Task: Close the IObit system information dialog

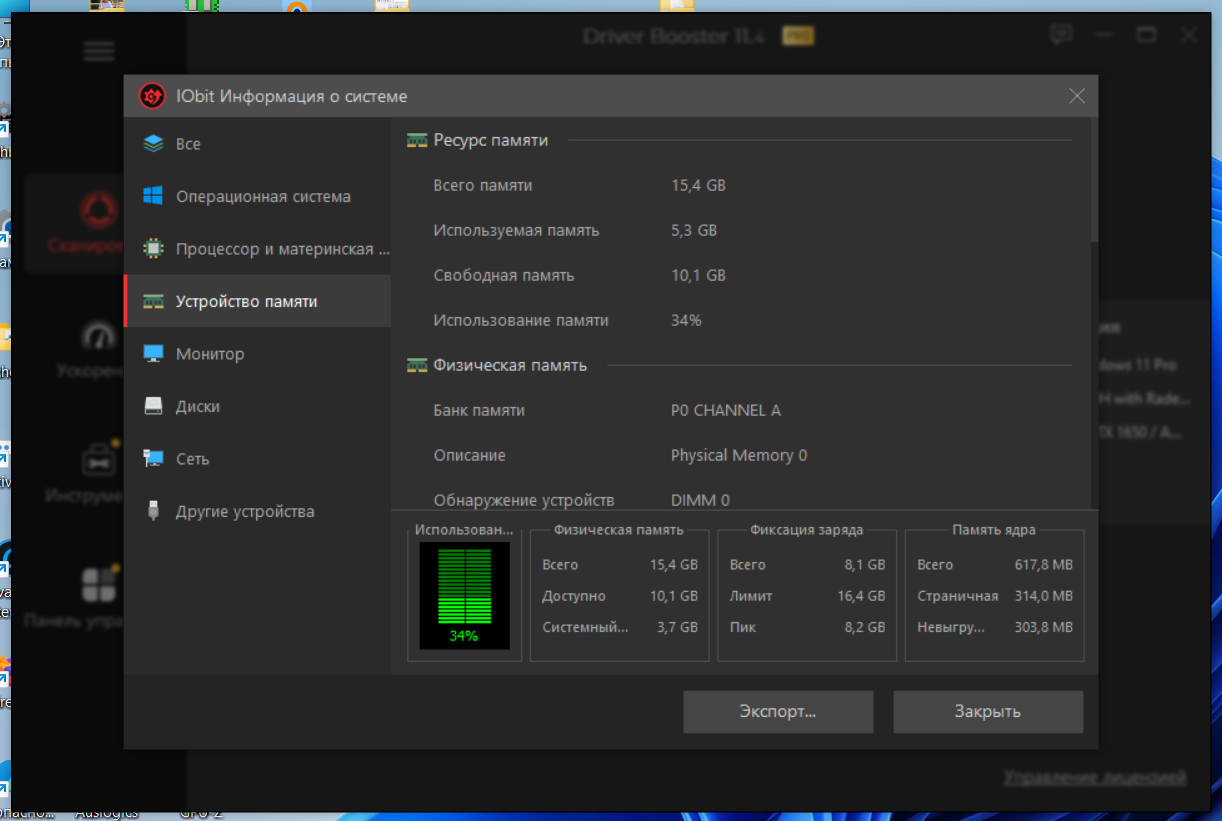Action: point(1077,96)
